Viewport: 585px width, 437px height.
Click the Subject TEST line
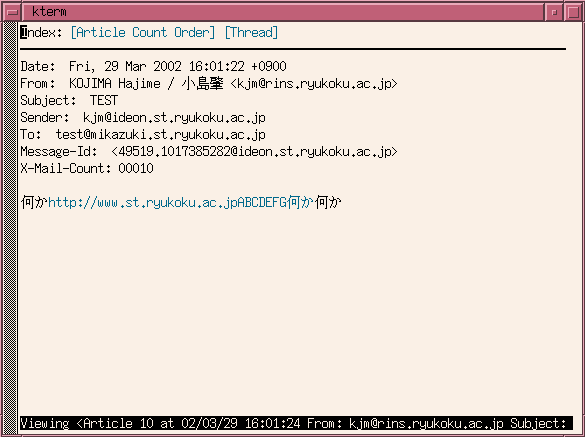69,100
